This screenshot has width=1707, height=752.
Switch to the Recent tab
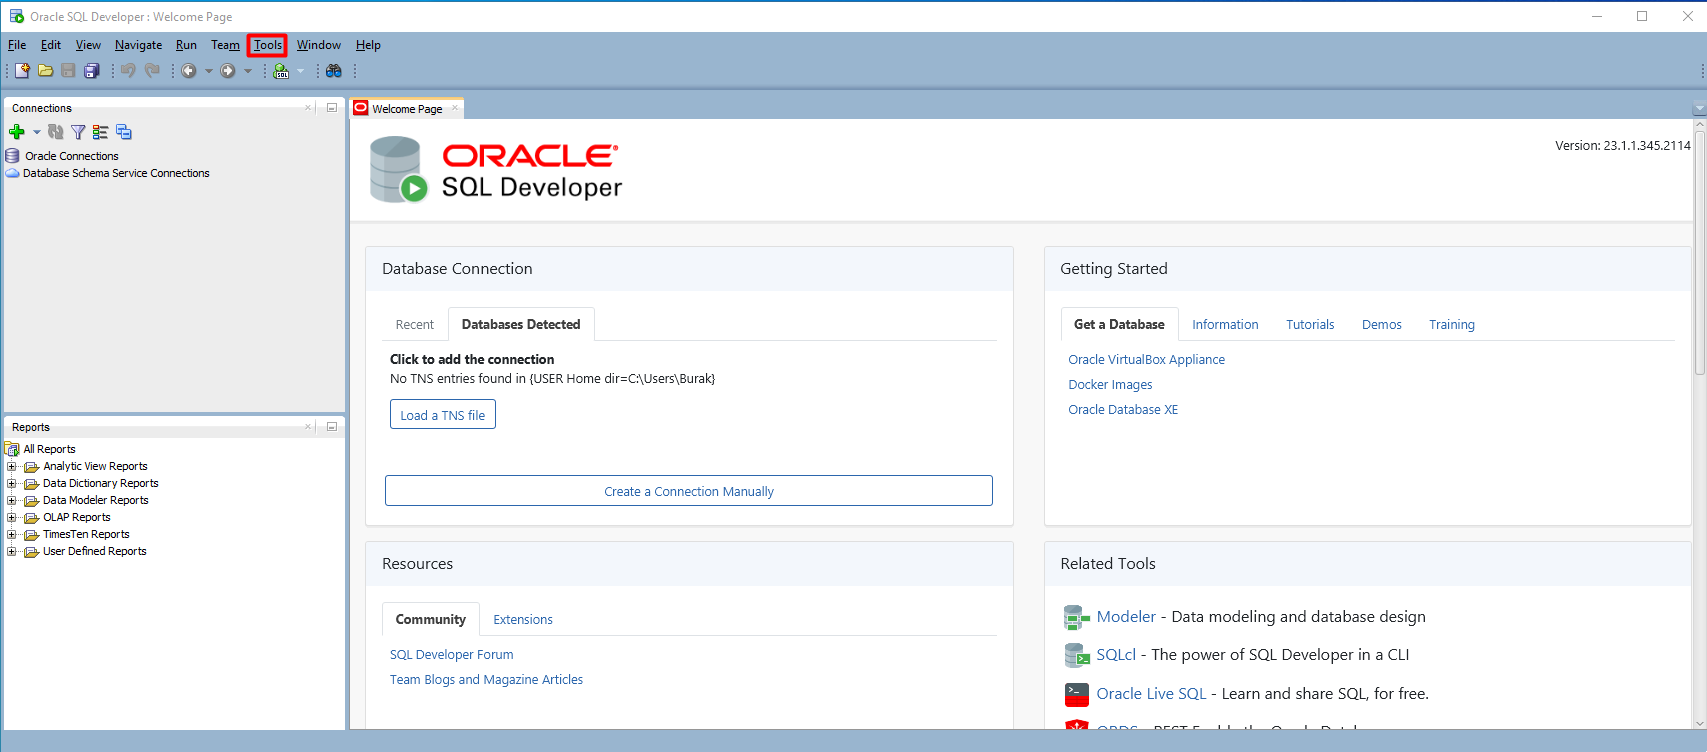pos(414,325)
